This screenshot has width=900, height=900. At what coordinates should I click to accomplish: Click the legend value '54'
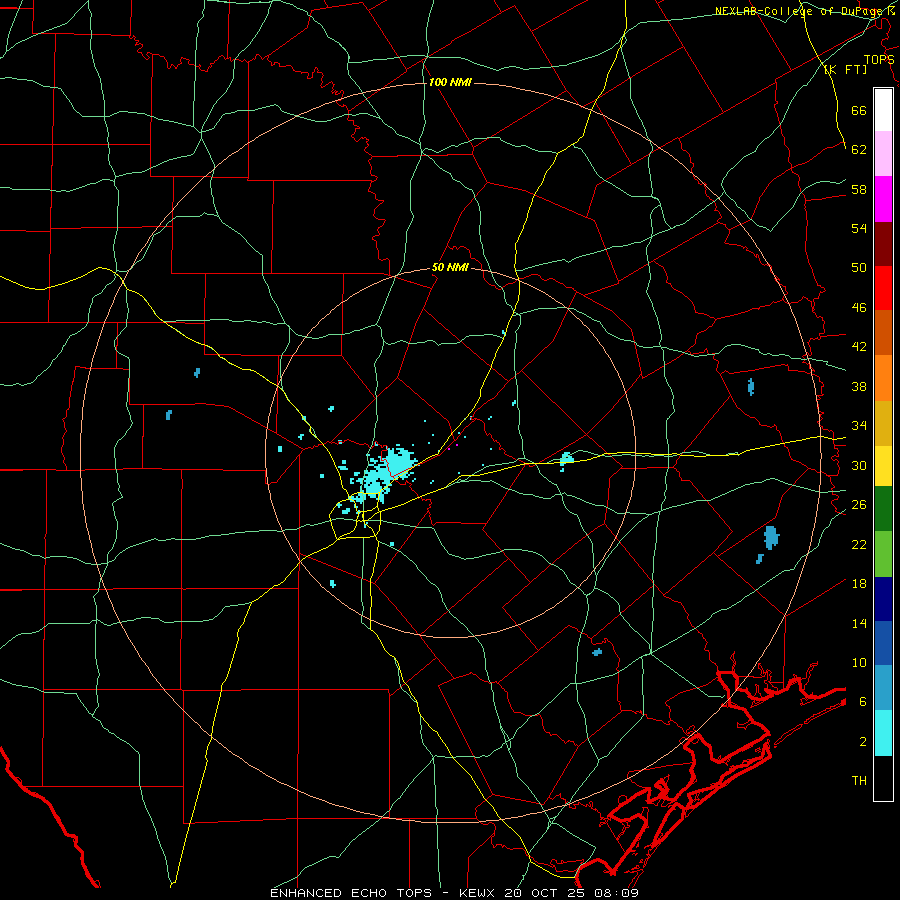coord(859,228)
